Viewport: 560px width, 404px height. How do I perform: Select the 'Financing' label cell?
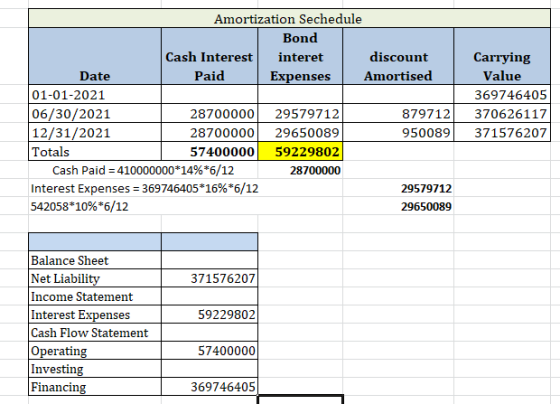[95, 386]
